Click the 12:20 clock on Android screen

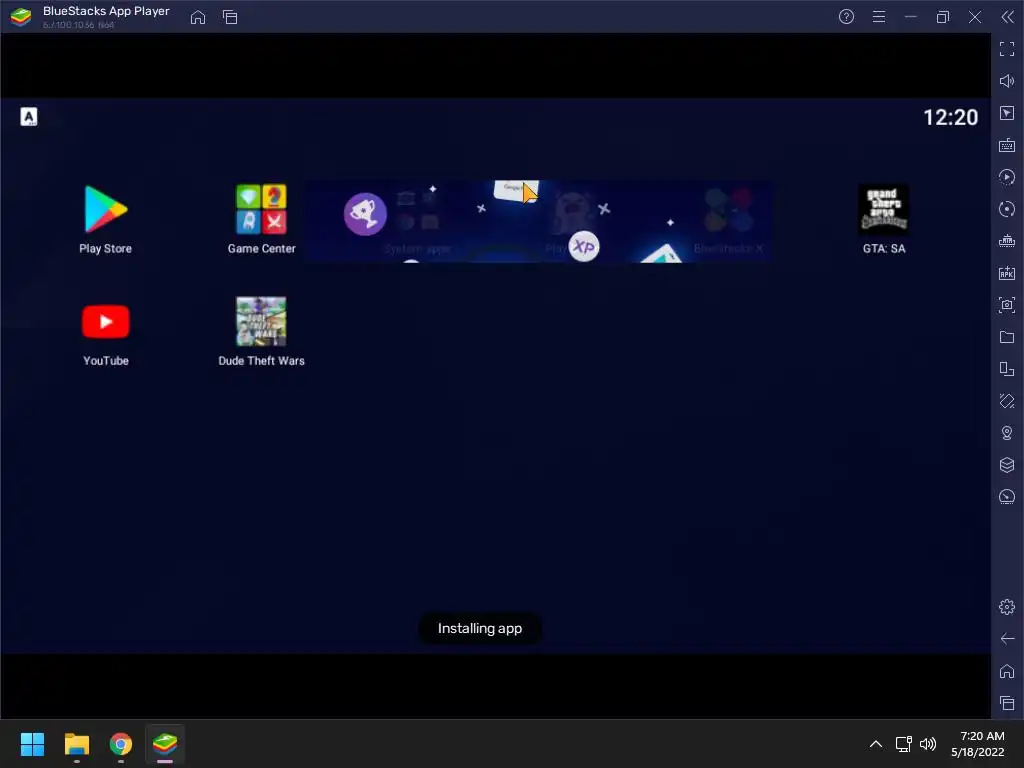950,118
